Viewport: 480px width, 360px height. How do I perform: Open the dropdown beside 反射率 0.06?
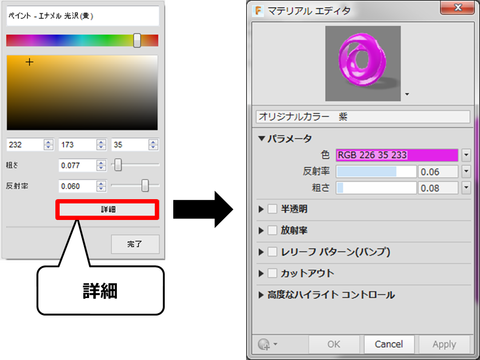[x=466, y=172]
